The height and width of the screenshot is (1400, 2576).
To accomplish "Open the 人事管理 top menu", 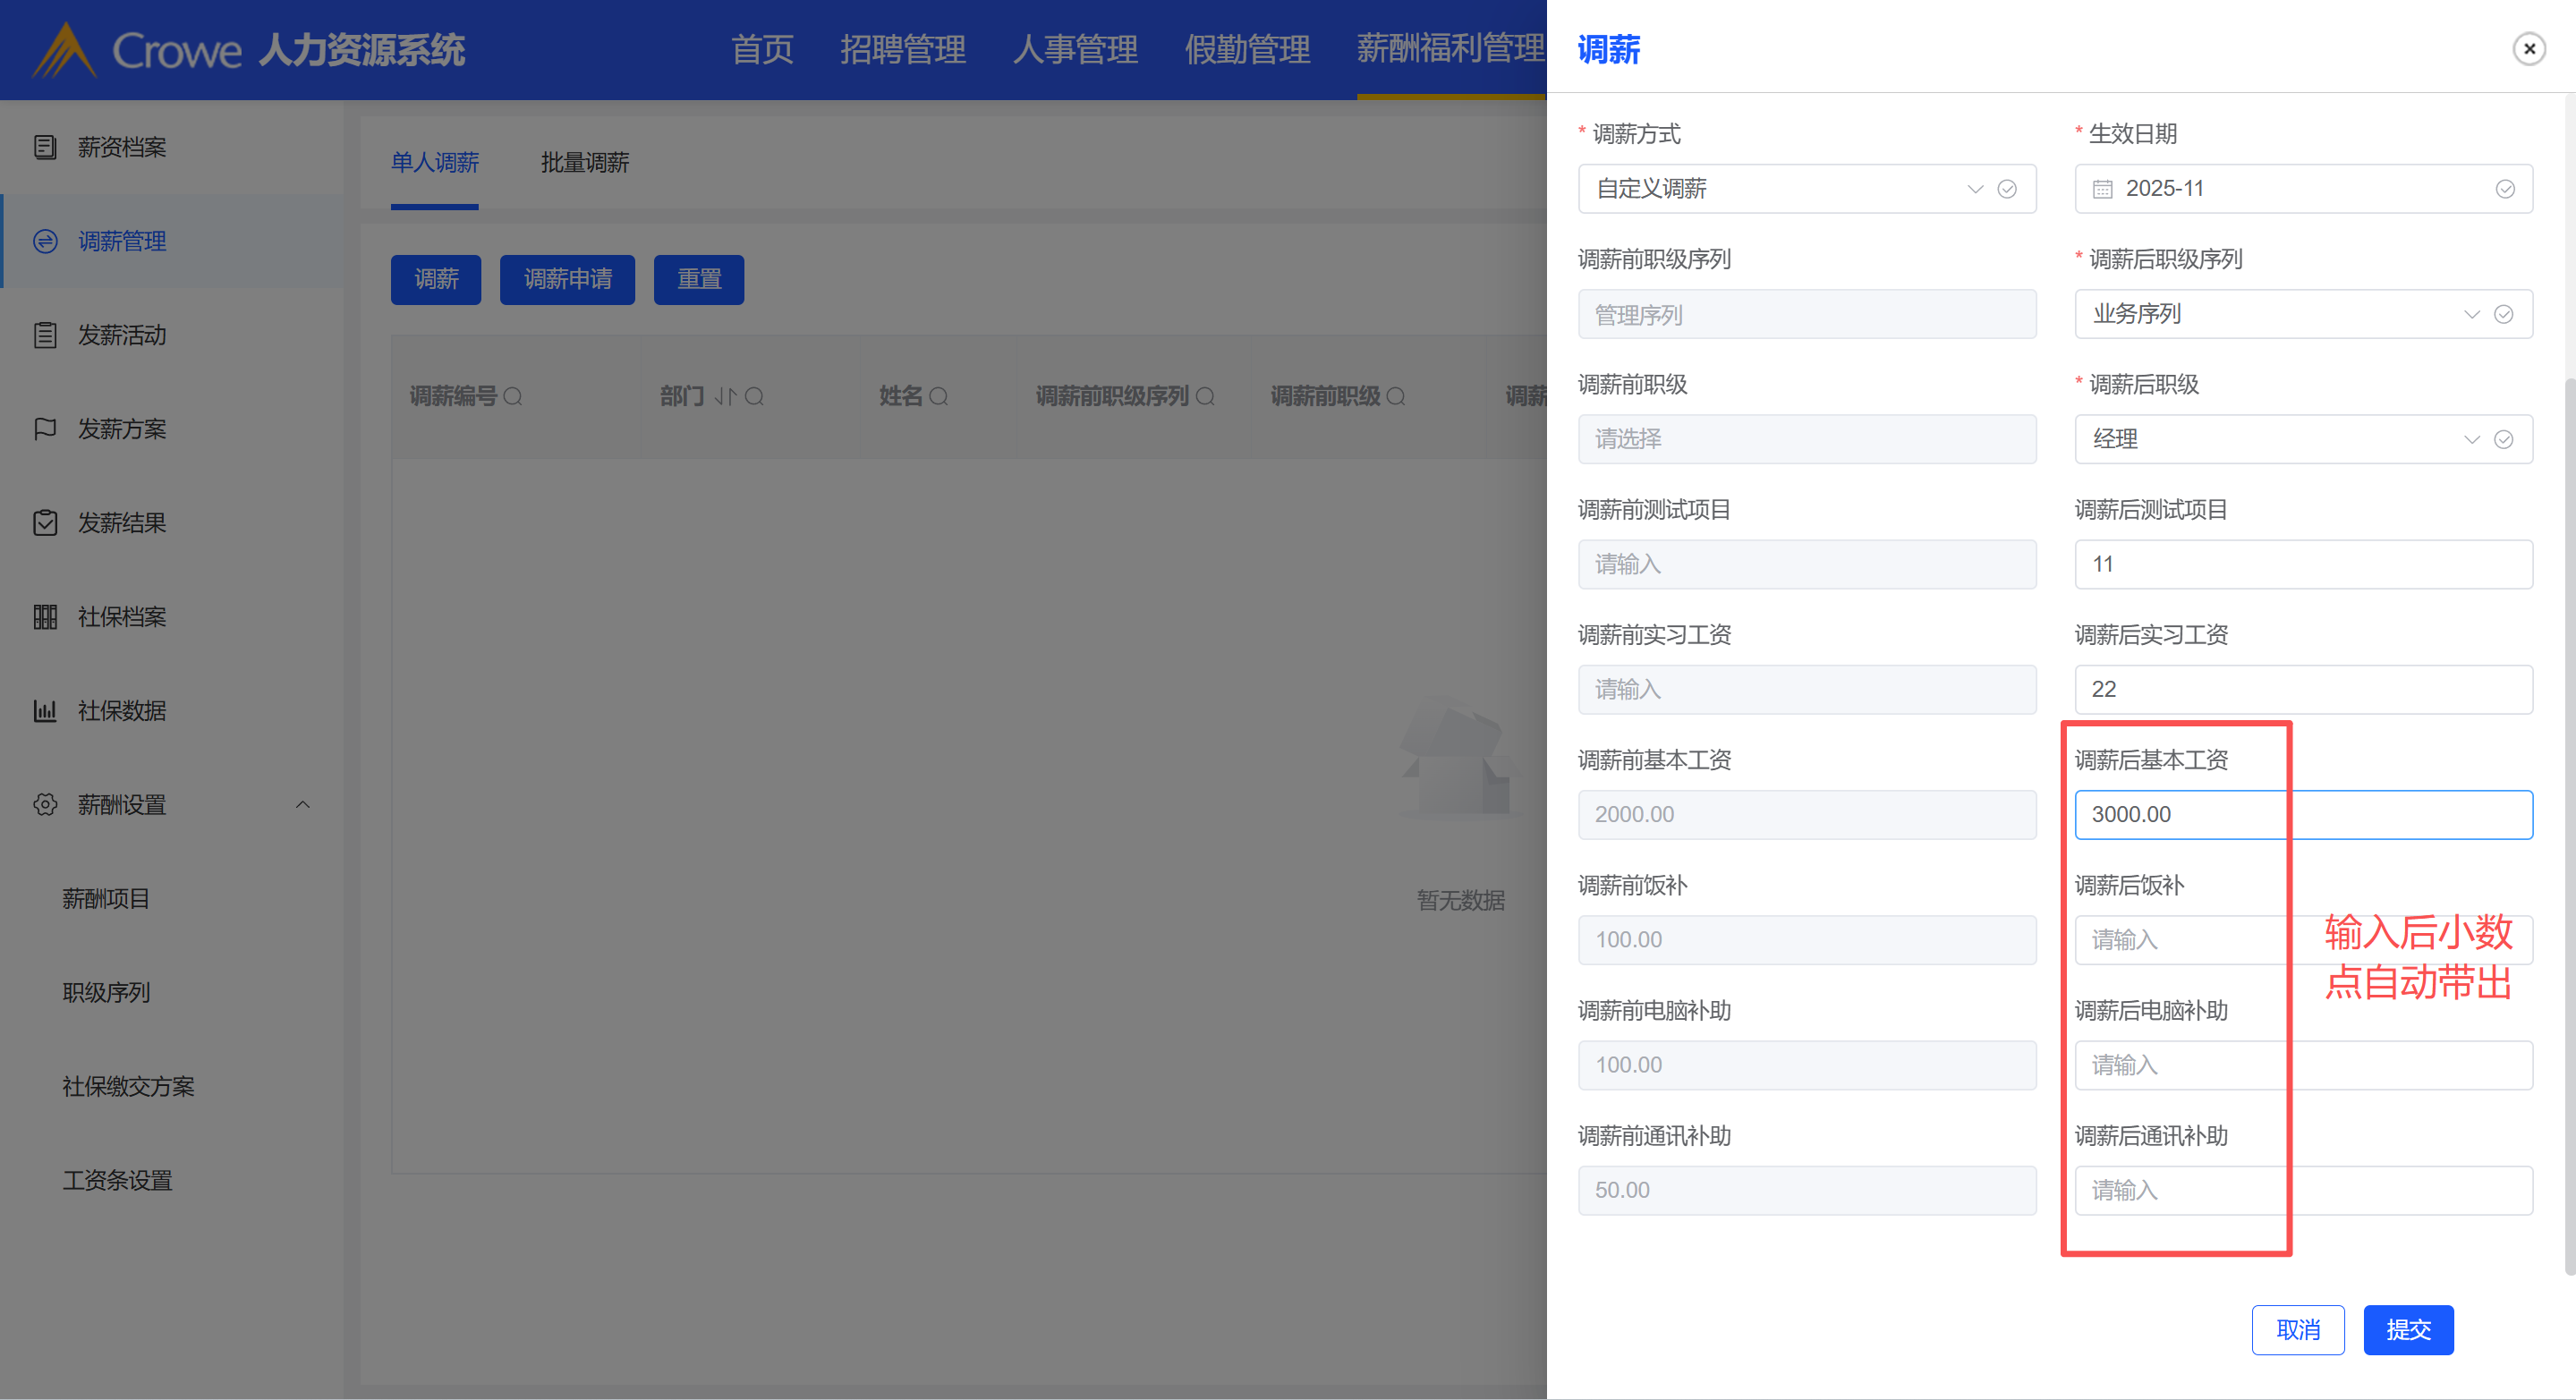I will [1075, 49].
